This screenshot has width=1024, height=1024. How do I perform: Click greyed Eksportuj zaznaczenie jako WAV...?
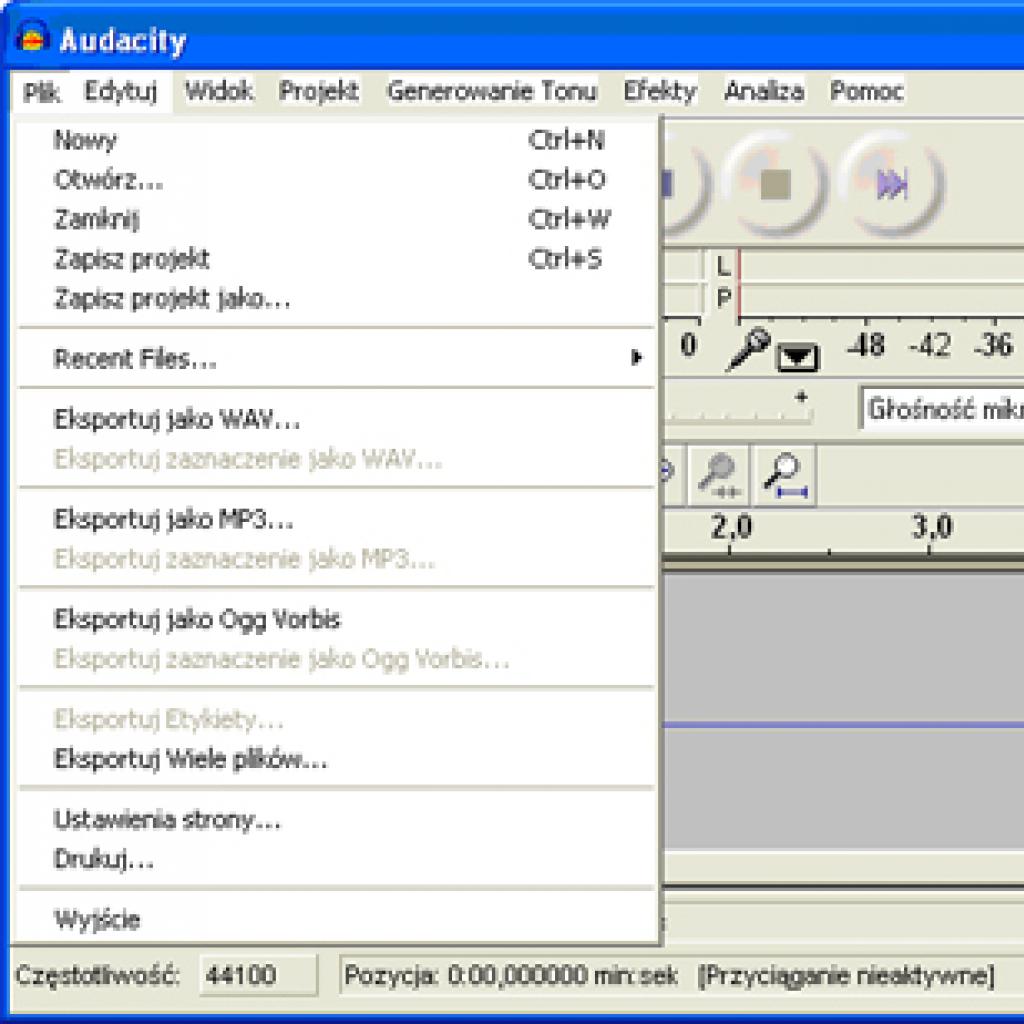pos(336,459)
